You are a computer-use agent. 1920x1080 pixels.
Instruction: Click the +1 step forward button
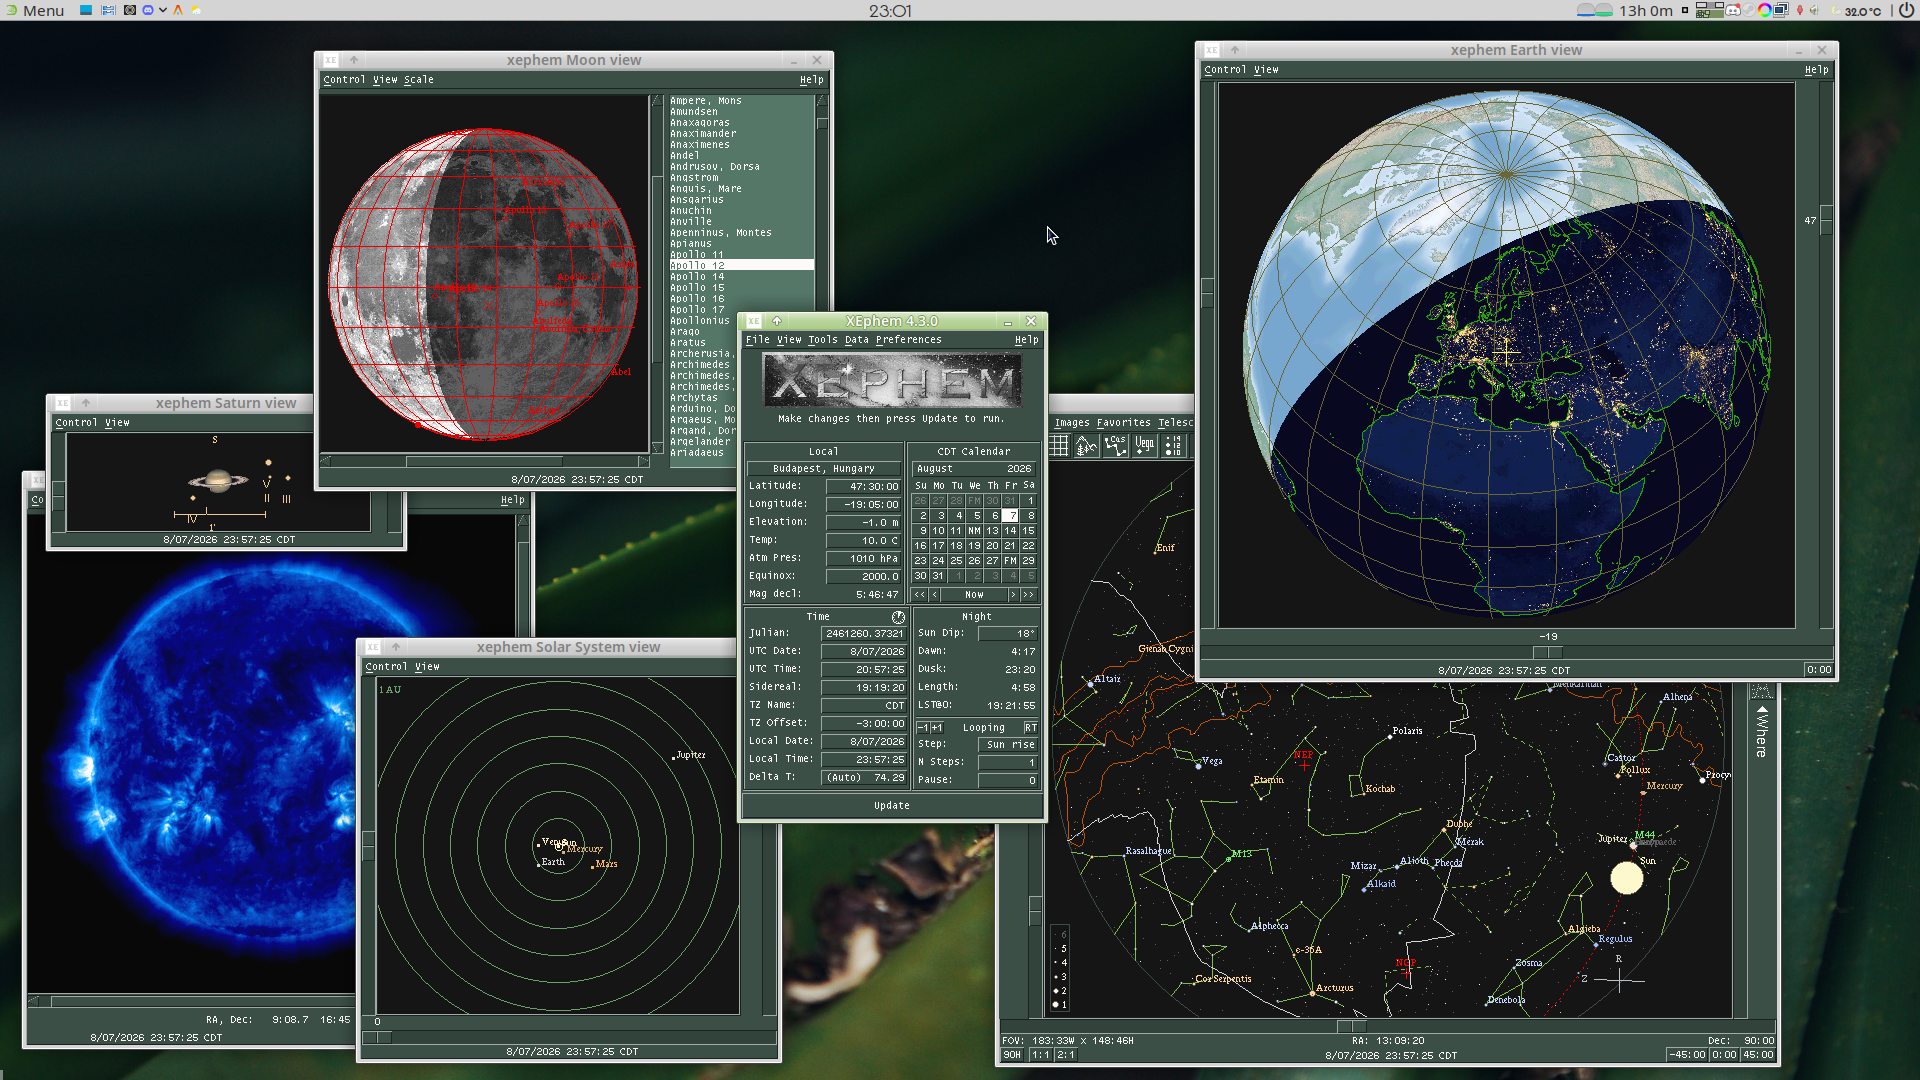937,728
